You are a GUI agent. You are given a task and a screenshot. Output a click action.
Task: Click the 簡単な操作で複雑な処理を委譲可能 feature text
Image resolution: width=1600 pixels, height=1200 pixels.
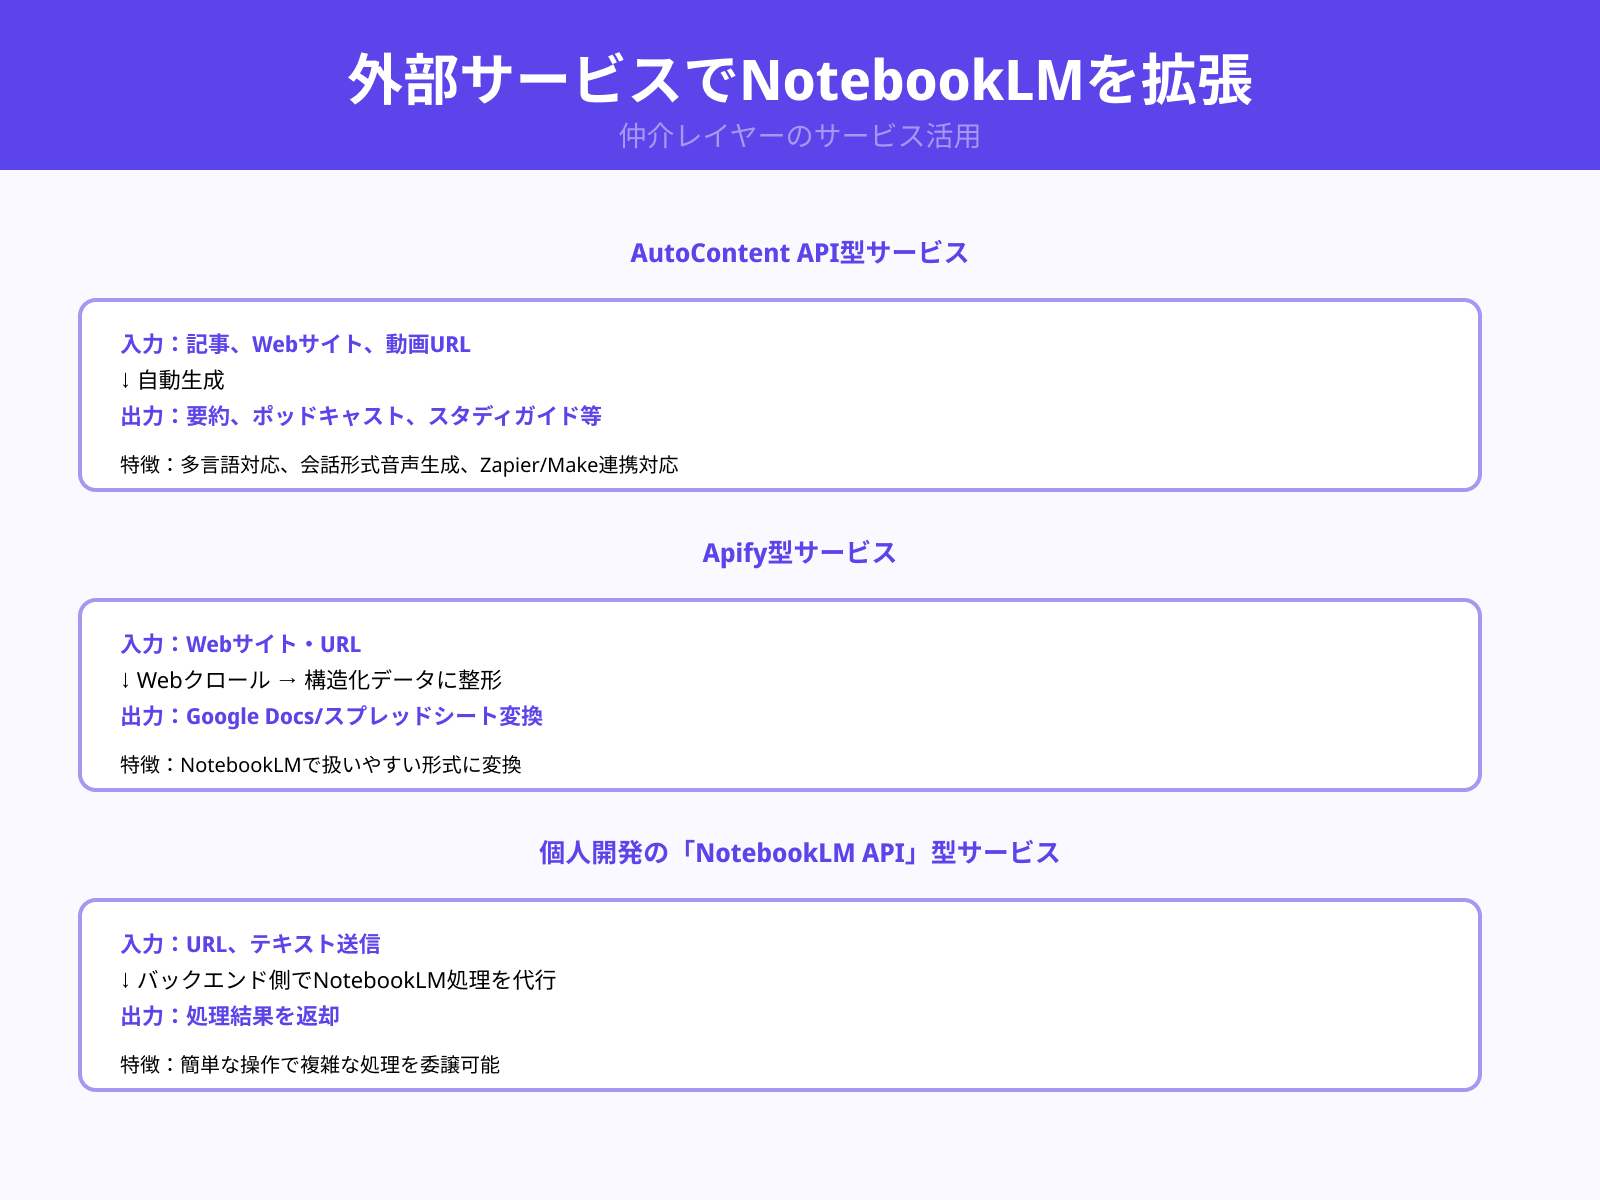(x=311, y=1066)
